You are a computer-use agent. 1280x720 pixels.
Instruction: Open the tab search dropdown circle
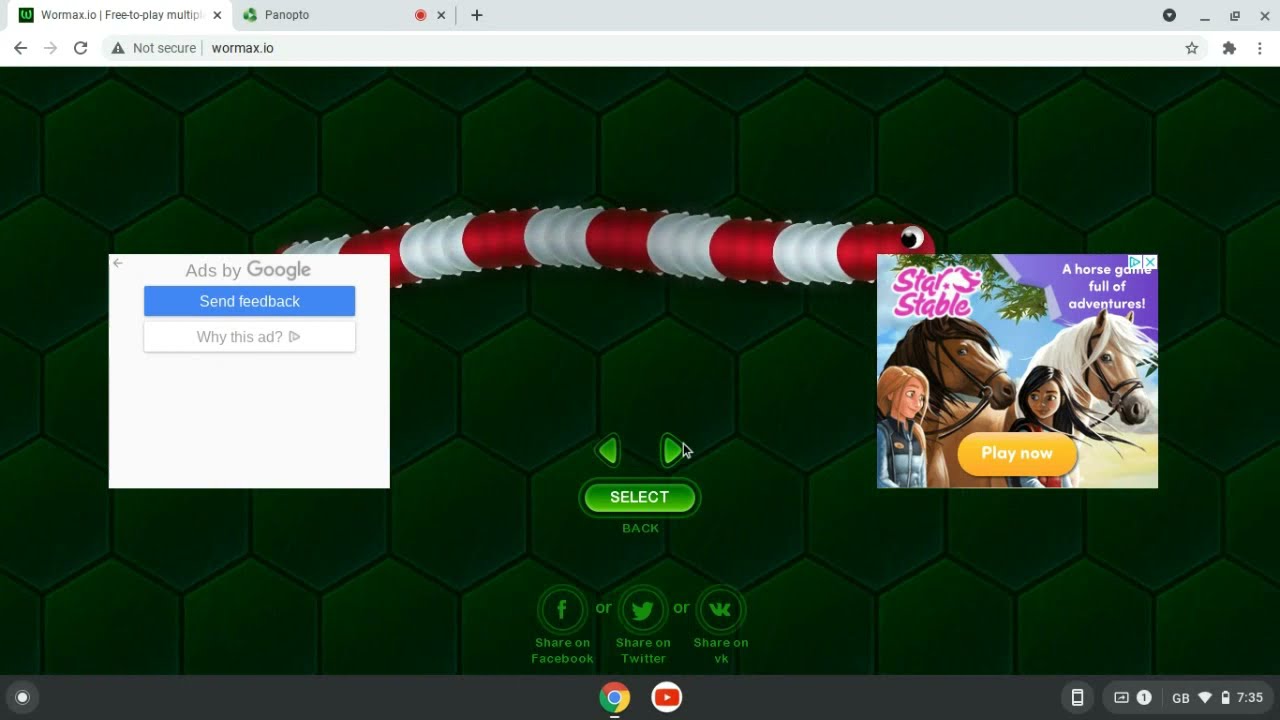(x=1169, y=15)
